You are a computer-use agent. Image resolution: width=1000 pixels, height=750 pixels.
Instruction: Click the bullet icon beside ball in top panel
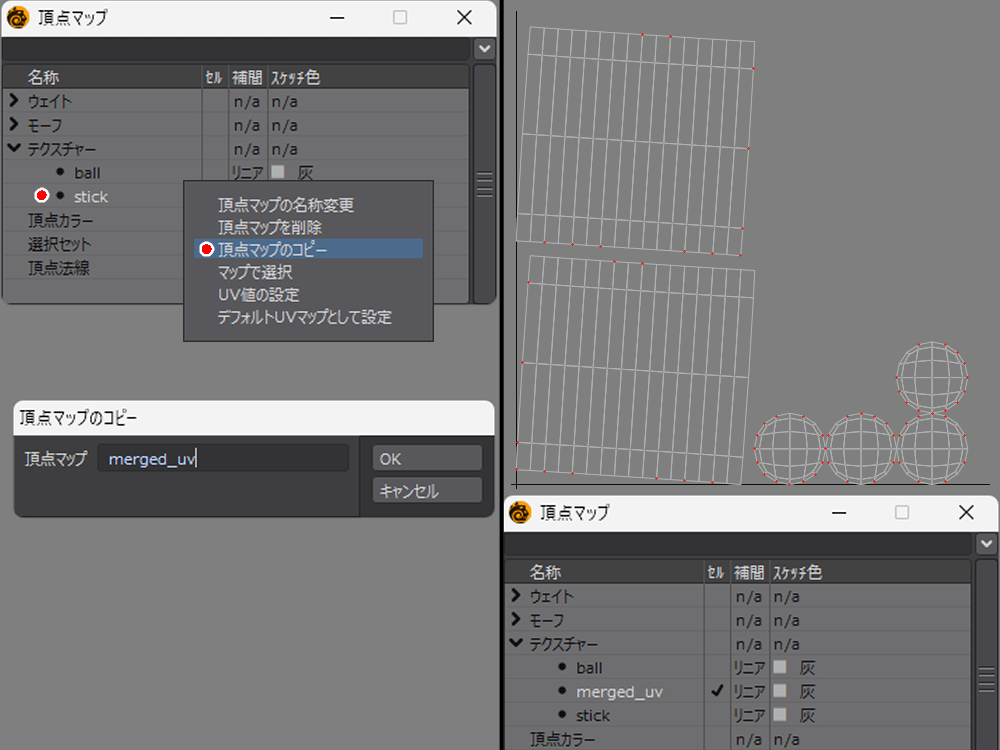[x=60, y=172]
